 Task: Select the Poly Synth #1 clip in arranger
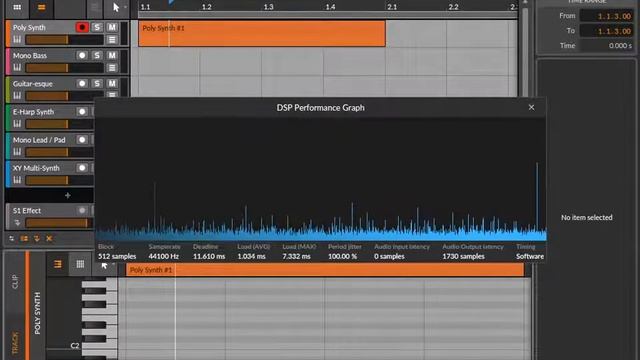[262, 33]
